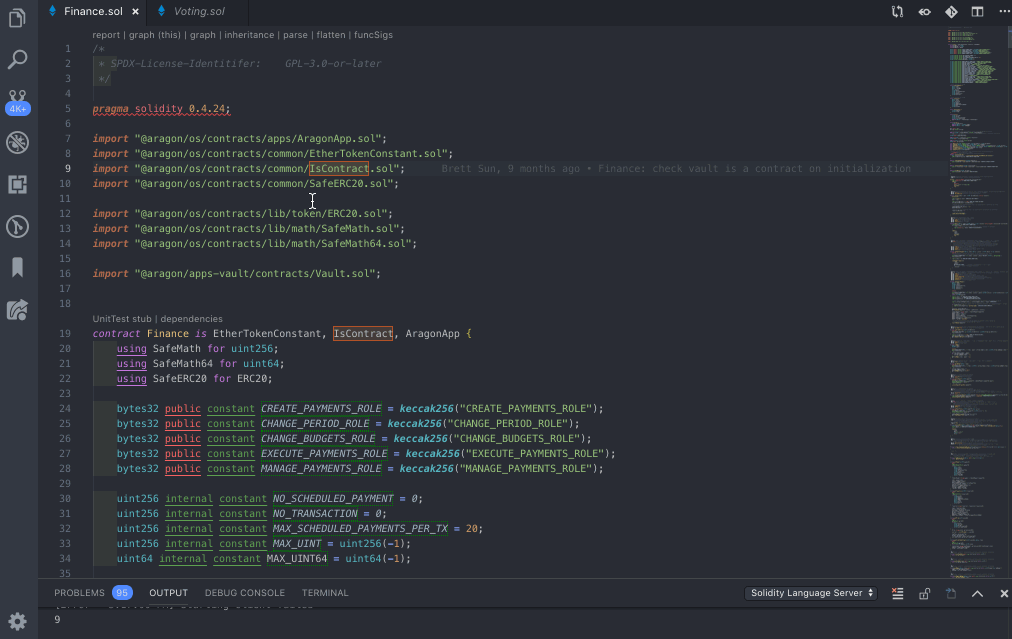Clear the Output panel contents

(x=897, y=592)
